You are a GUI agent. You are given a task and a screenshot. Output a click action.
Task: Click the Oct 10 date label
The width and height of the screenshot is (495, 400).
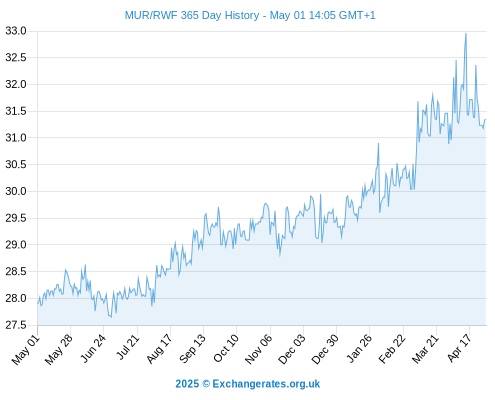coord(226,349)
